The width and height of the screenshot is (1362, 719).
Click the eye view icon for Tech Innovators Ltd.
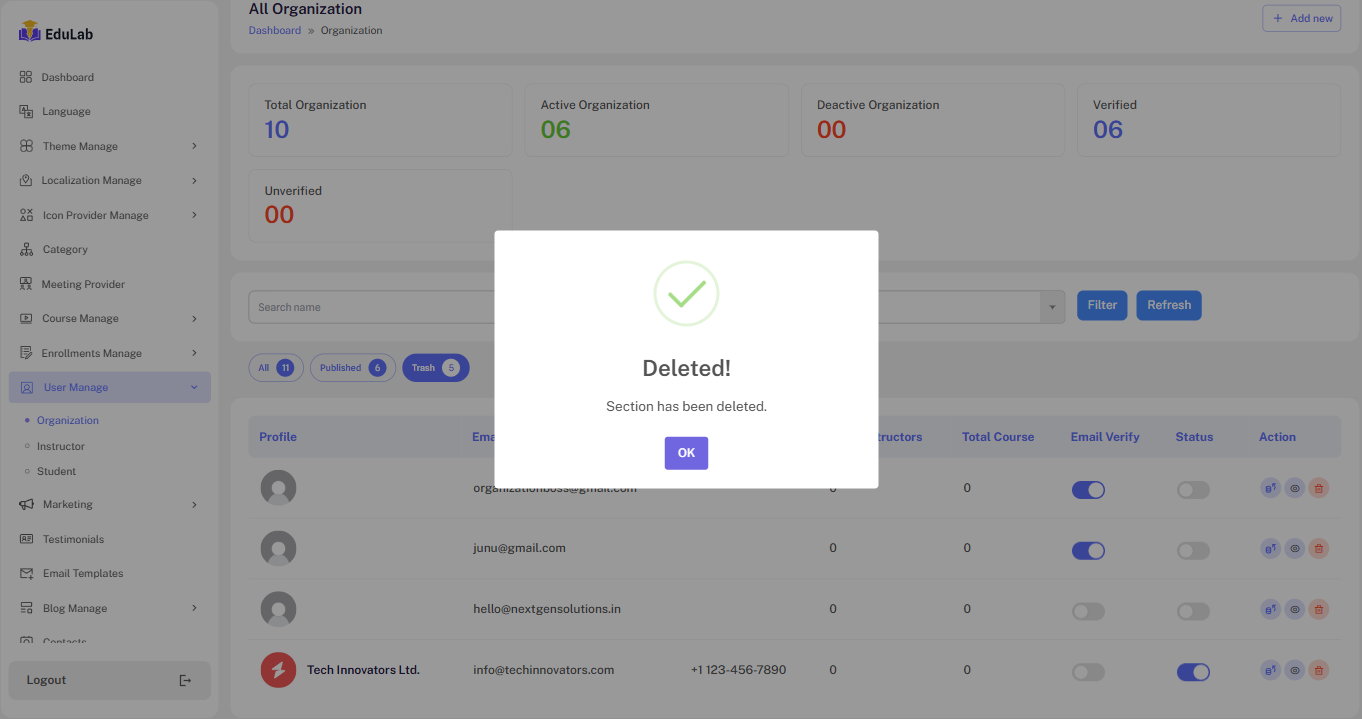1295,671
